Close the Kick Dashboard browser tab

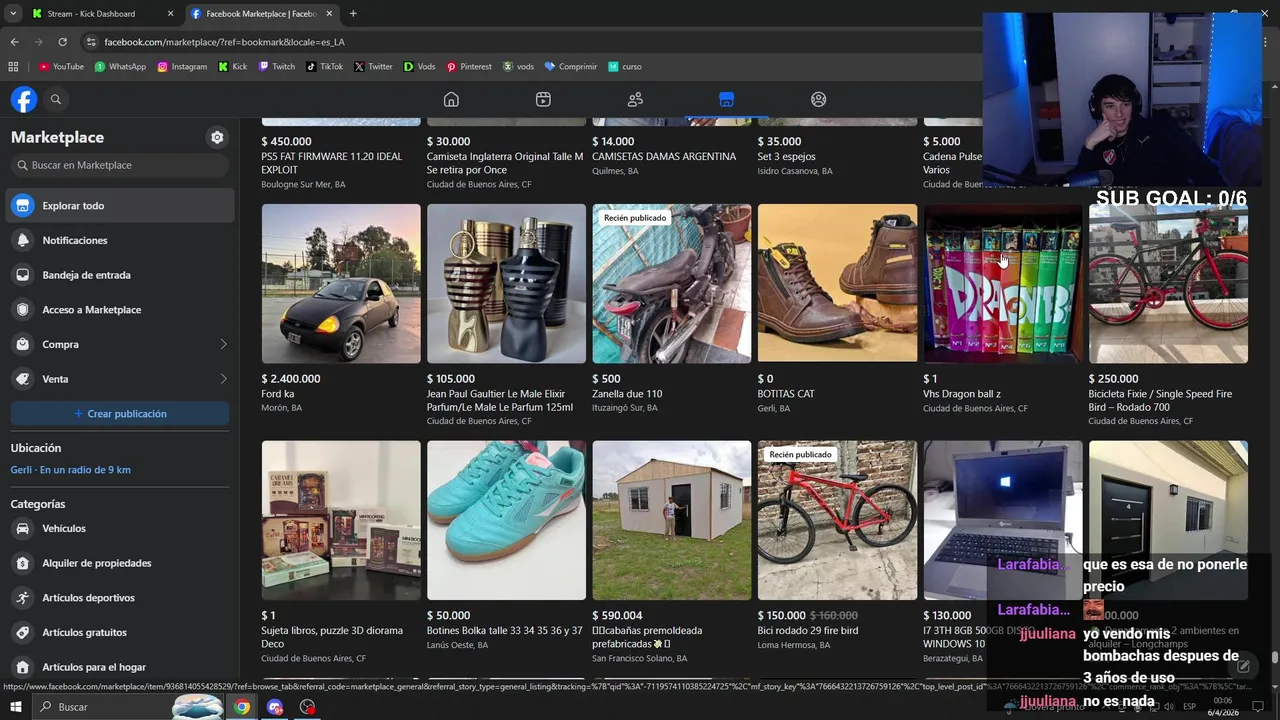[x=170, y=14]
